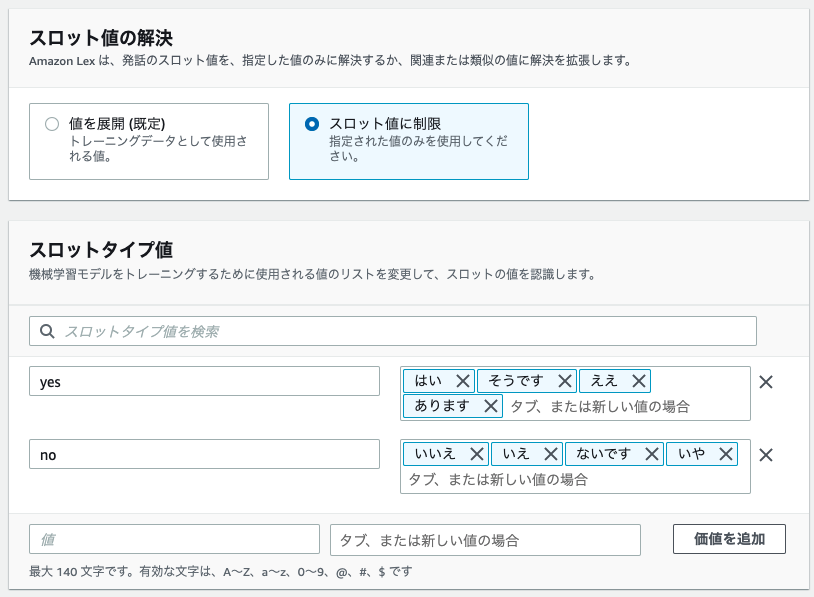Image resolution: width=814 pixels, height=597 pixels.
Task: Select the 値を展開 (既定) radio option
Action: (52, 124)
